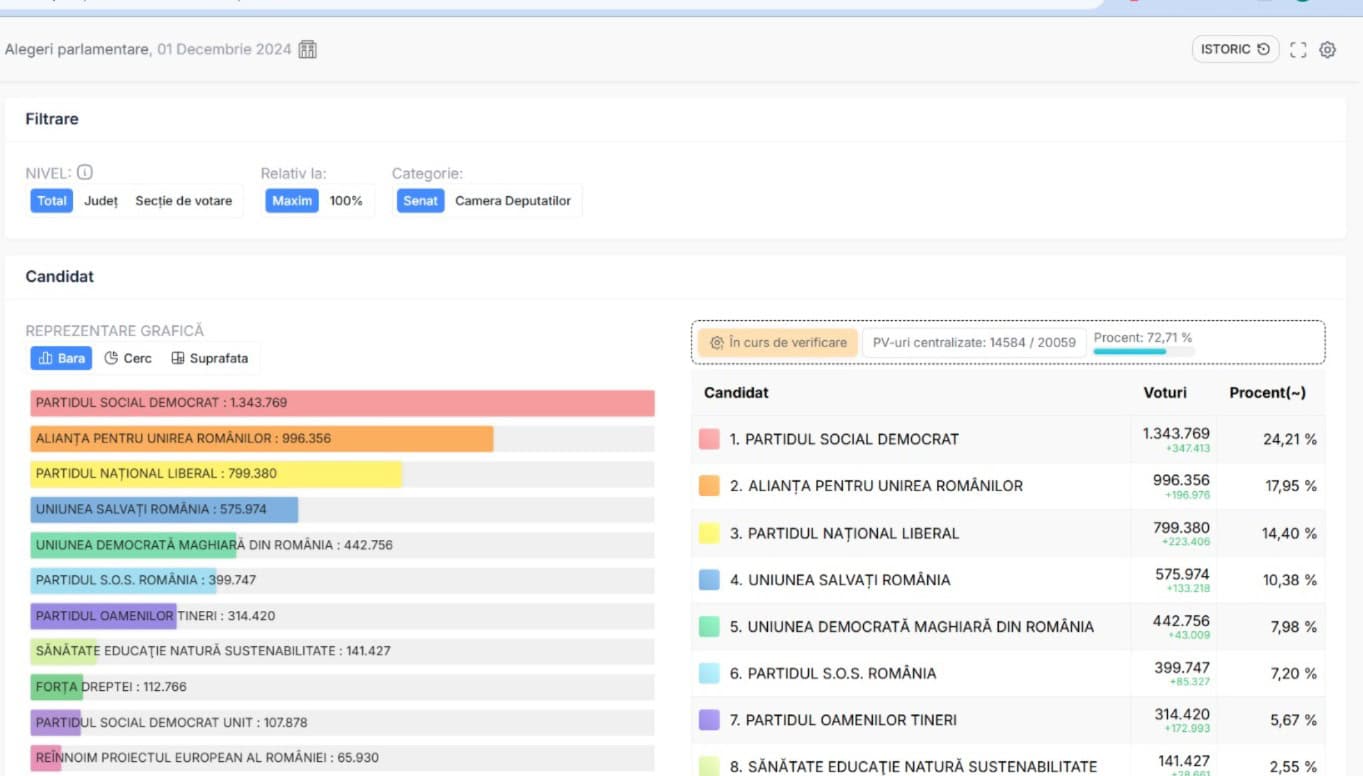Screen dimensions: 1363x776
Task: Click the building icon beside election date
Action: coord(308,49)
